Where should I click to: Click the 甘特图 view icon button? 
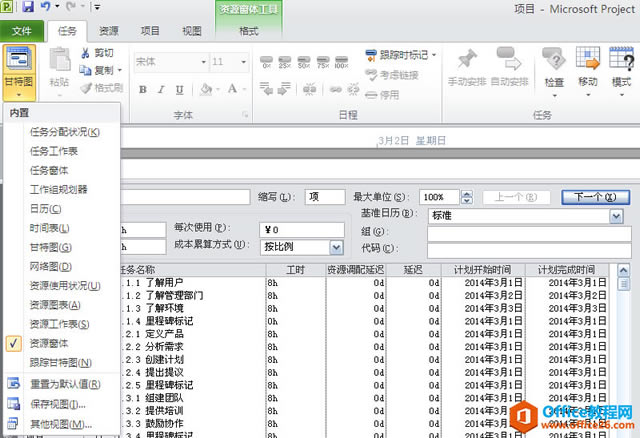click(x=19, y=61)
